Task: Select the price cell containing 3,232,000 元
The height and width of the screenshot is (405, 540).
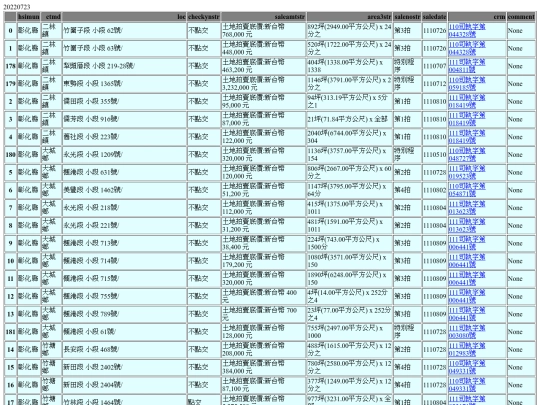Action: [x=263, y=84]
